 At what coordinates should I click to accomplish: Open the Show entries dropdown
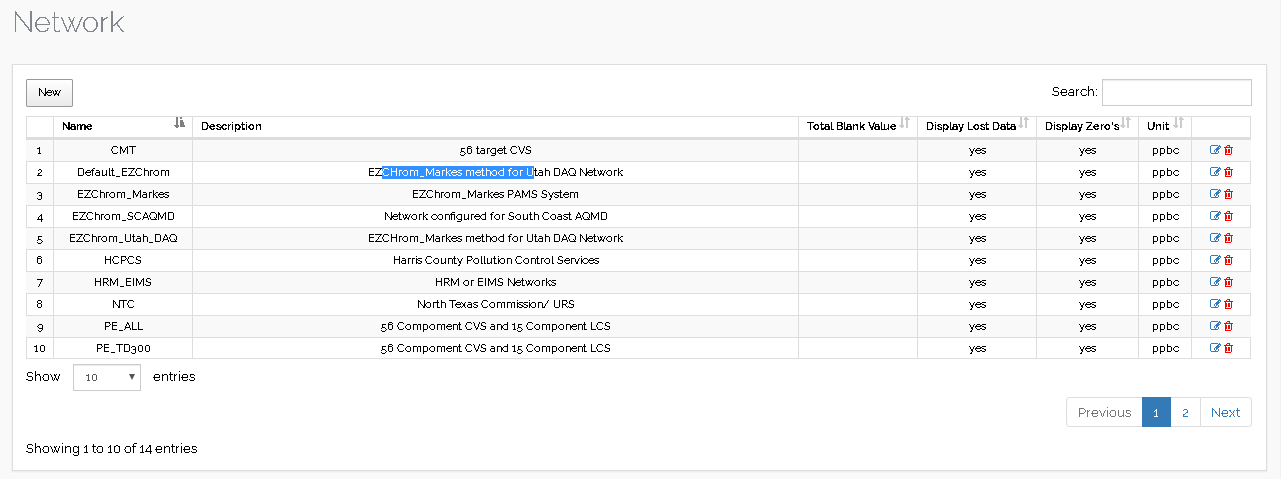coord(107,377)
